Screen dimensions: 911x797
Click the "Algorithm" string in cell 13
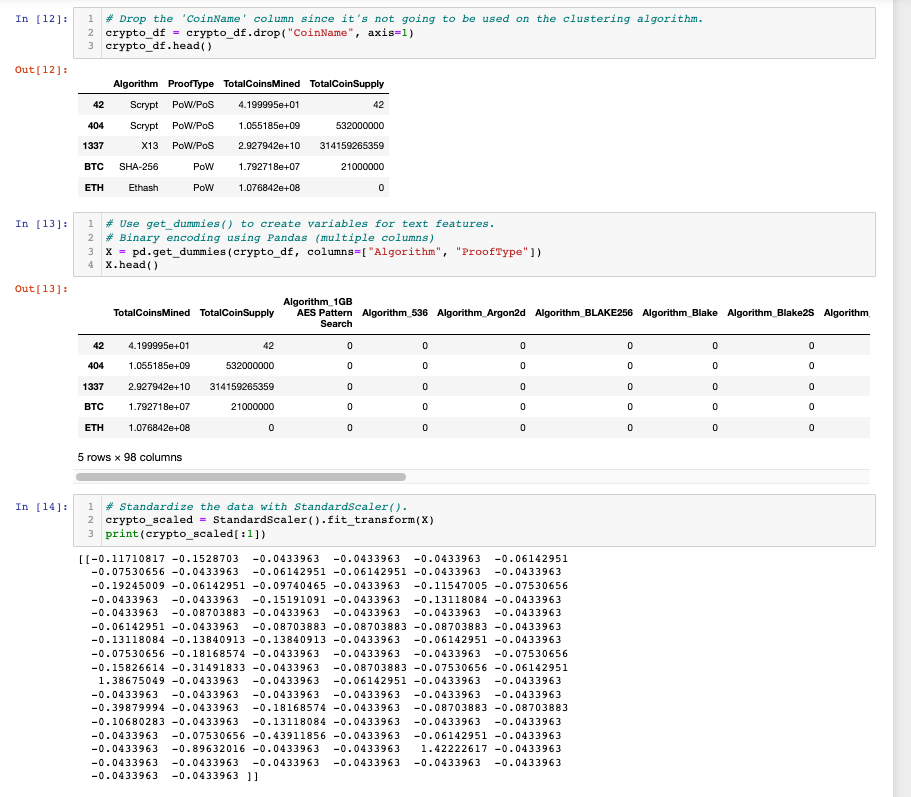coord(404,252)
